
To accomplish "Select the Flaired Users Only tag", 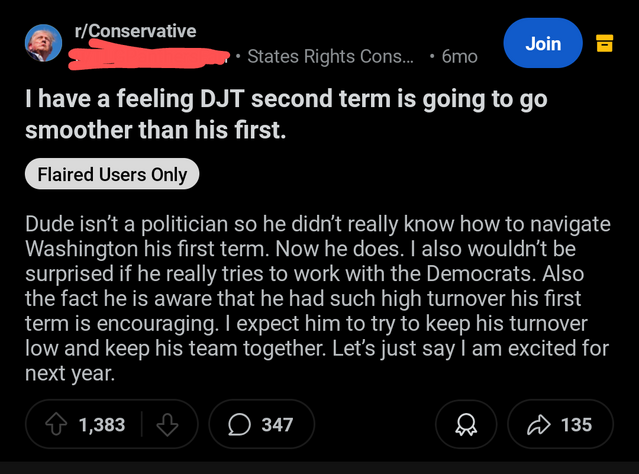I will (x=112, y=175).
